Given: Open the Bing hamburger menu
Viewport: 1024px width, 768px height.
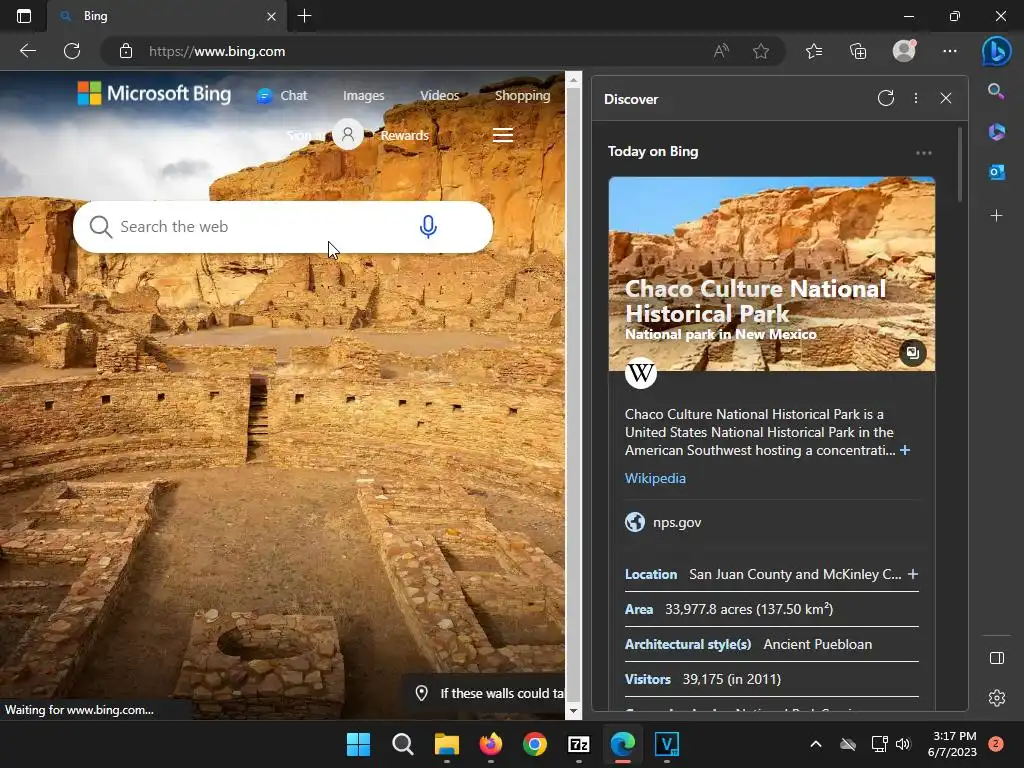Looking at the screenshot, I should pos(503,135).
